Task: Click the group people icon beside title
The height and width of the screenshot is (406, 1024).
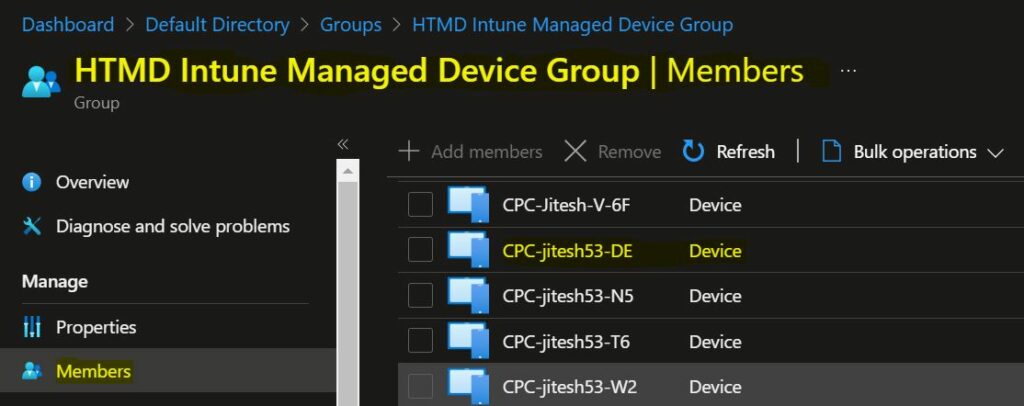Action: (x=40, y=82)
